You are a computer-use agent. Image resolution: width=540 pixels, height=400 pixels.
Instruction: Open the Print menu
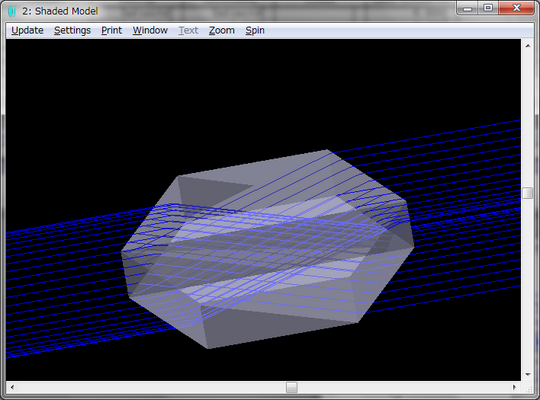click(x=111, y=31)
